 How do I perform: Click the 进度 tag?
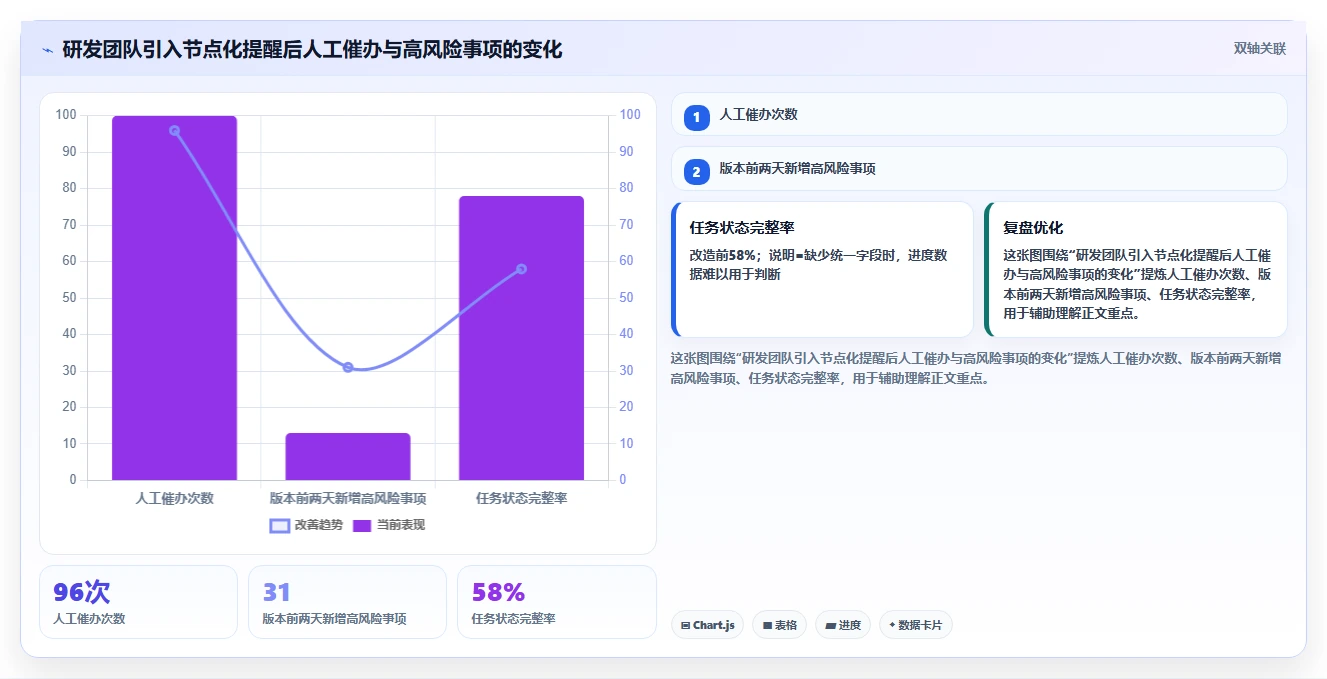point(843,625)
